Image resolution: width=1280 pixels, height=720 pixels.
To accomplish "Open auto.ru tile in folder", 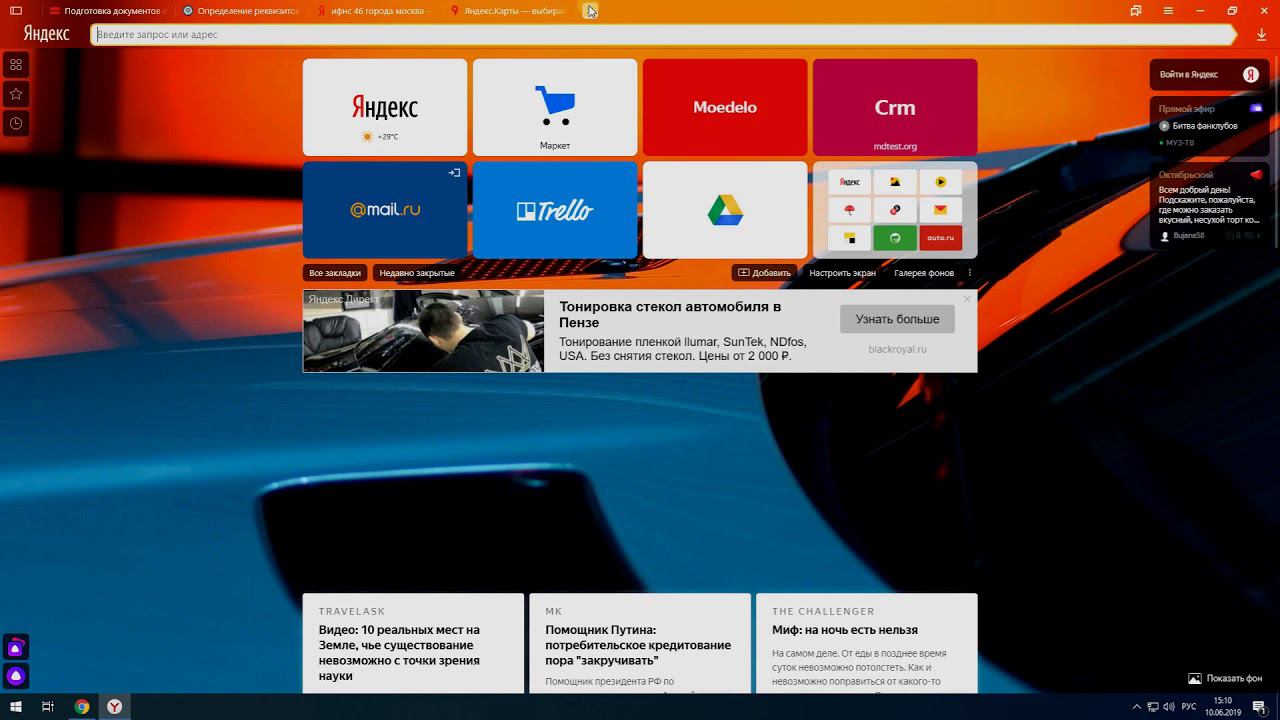I will tap(940, 238).
